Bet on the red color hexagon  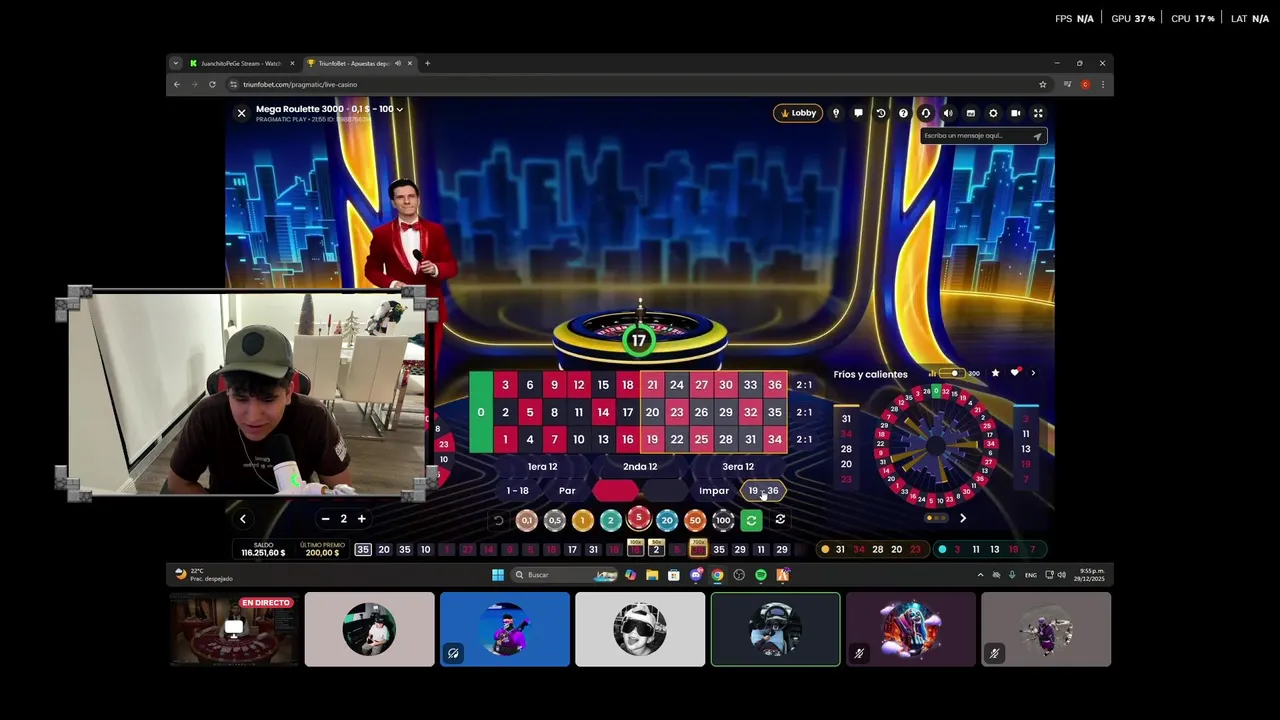(x=615, y=491)
